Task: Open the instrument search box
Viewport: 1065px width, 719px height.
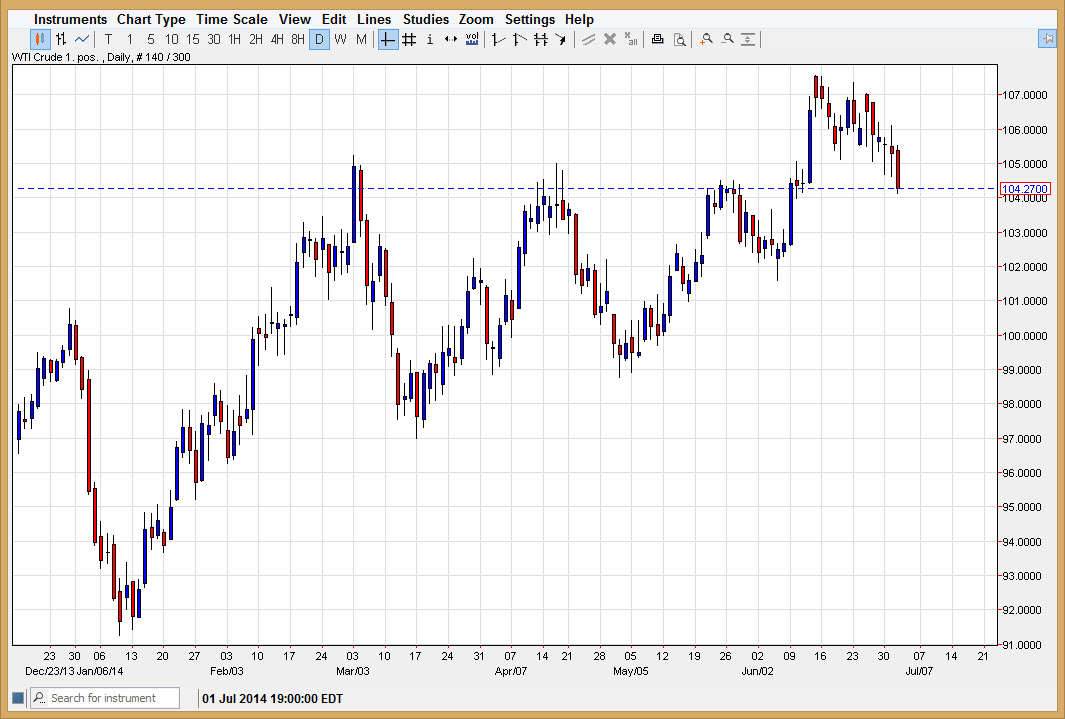Action: tap(103, 697)
